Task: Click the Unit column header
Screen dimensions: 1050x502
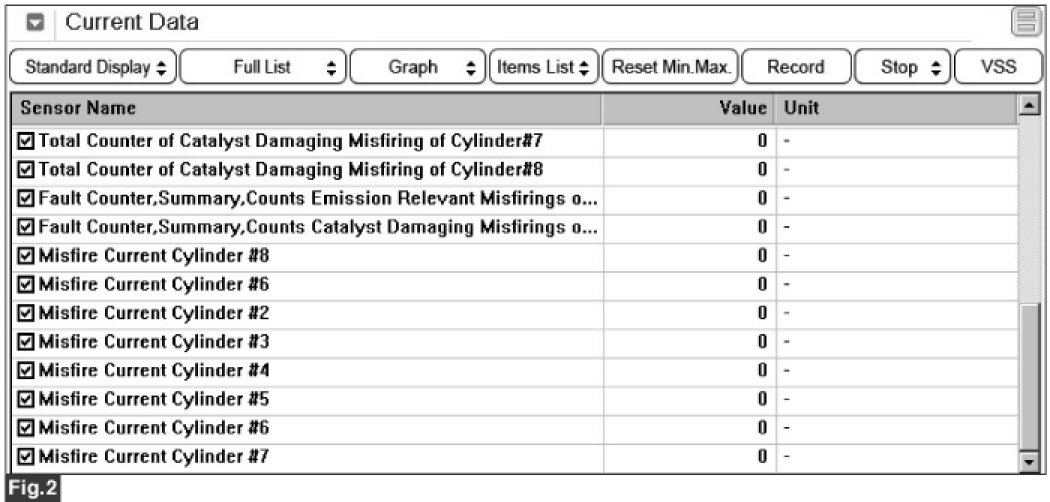Action: tap(895, 108)
